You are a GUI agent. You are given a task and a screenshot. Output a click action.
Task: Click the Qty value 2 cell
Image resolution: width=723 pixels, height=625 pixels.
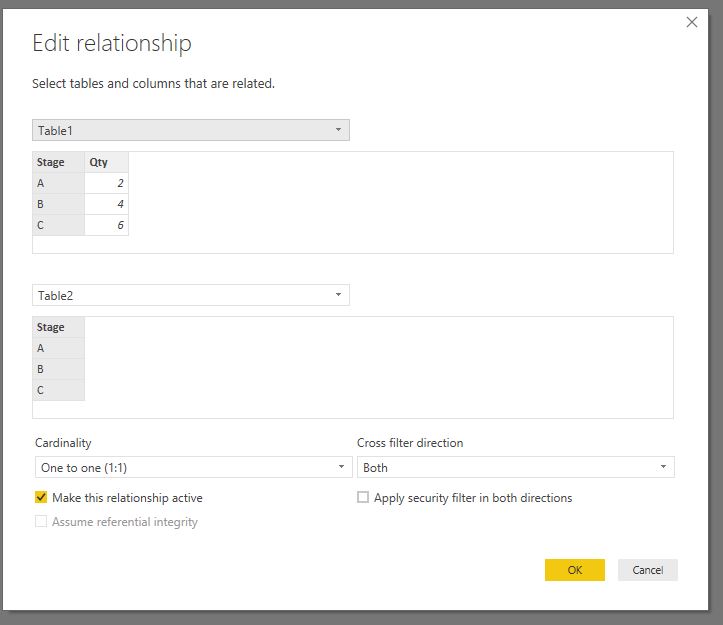107,183
